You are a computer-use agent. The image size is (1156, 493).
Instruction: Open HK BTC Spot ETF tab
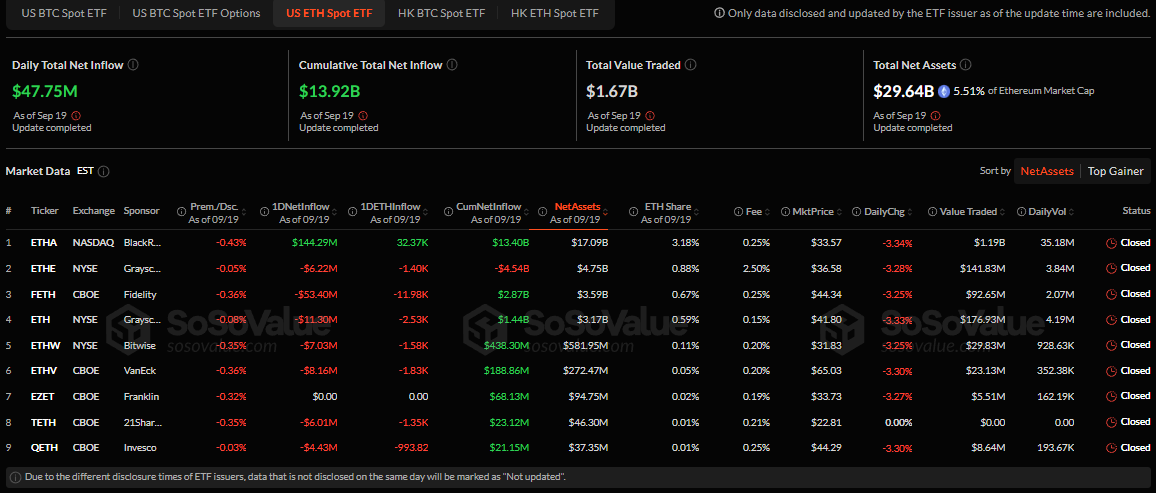[x=442, y=13]
